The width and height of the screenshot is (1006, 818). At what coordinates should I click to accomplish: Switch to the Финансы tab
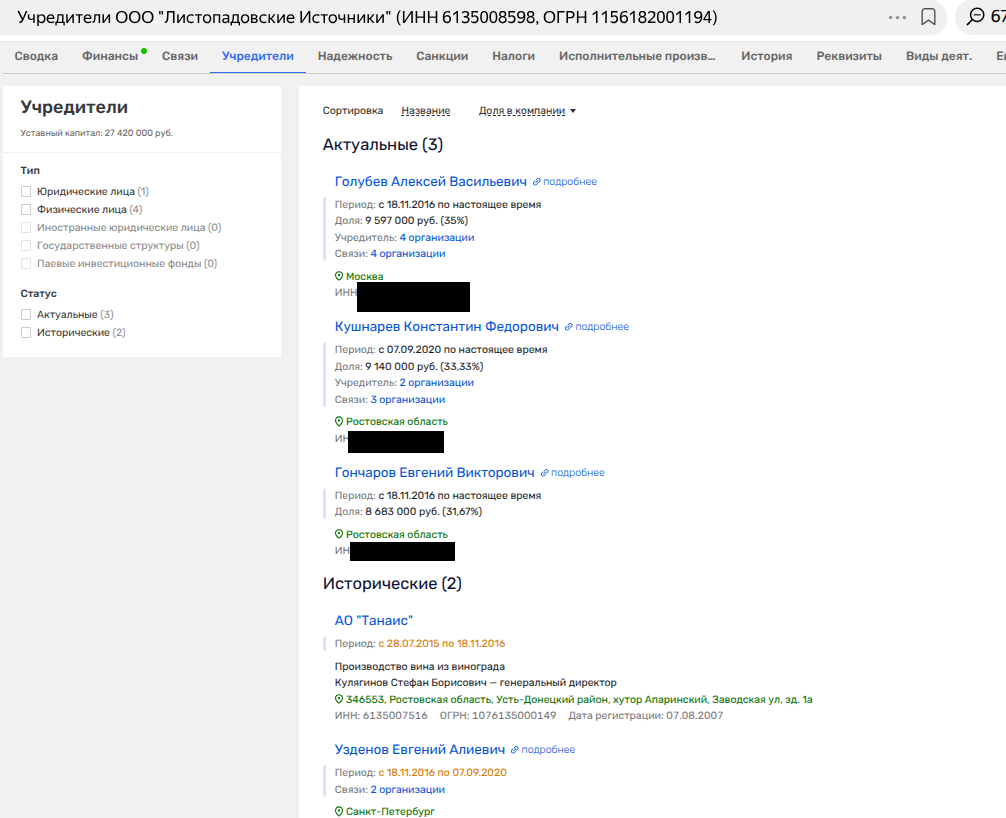click(x=110, y=56)
